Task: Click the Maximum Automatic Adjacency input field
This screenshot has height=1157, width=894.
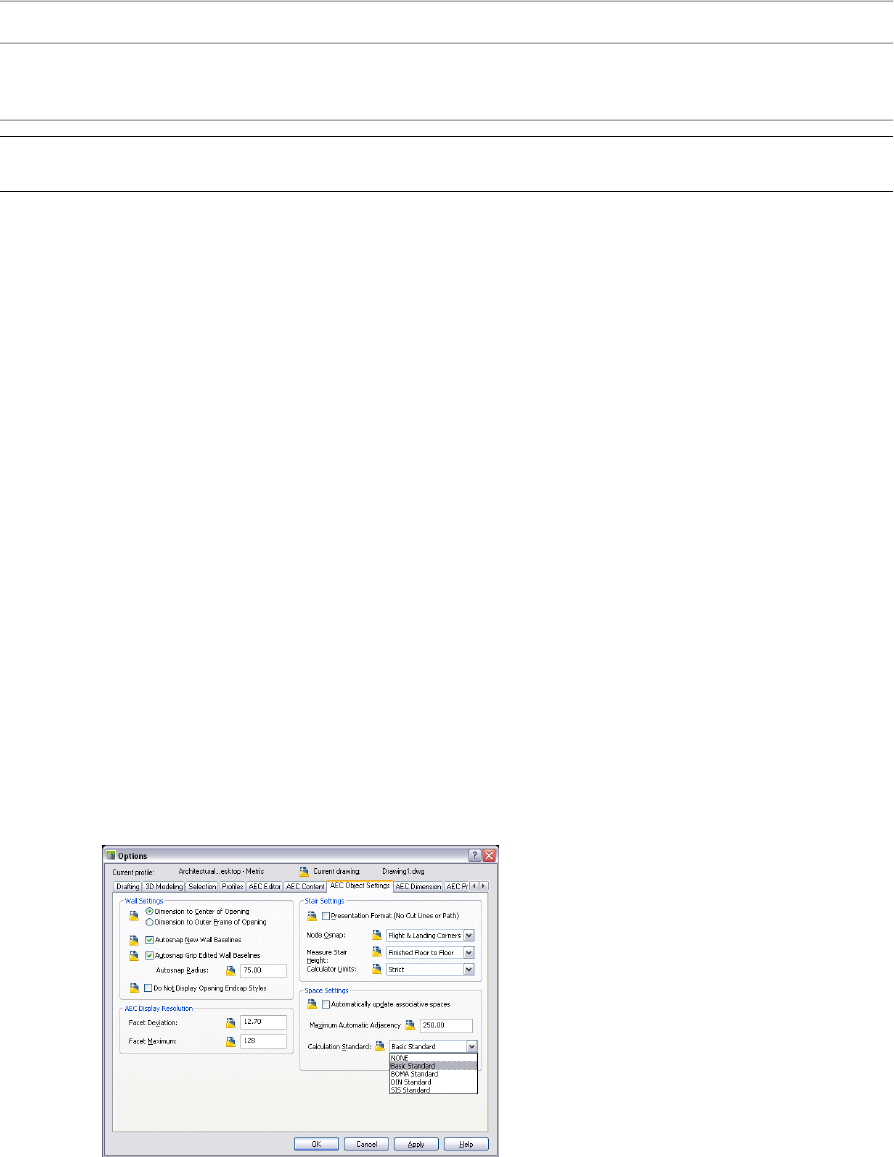Action: coord(446,1026)
